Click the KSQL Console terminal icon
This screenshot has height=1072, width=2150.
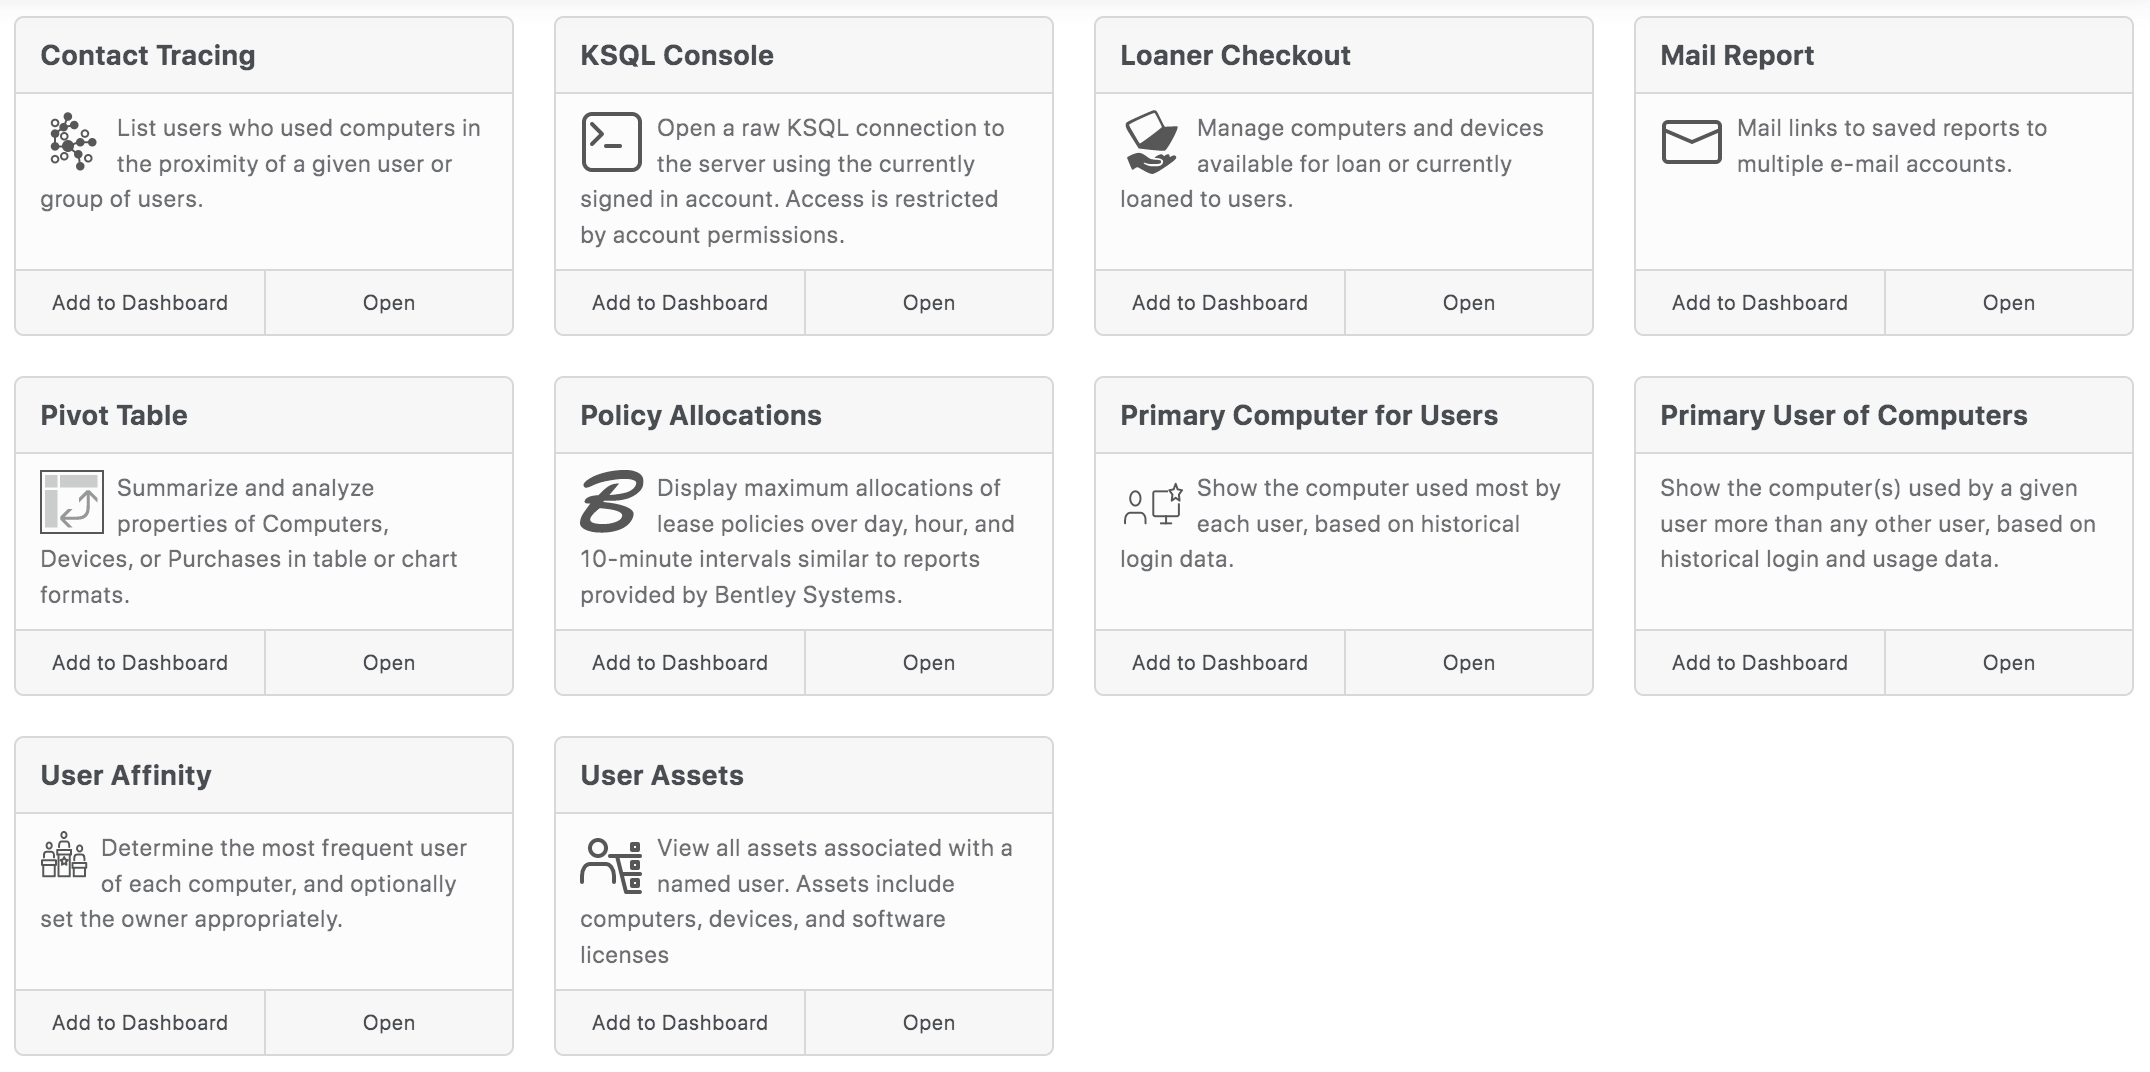(611, 142)
